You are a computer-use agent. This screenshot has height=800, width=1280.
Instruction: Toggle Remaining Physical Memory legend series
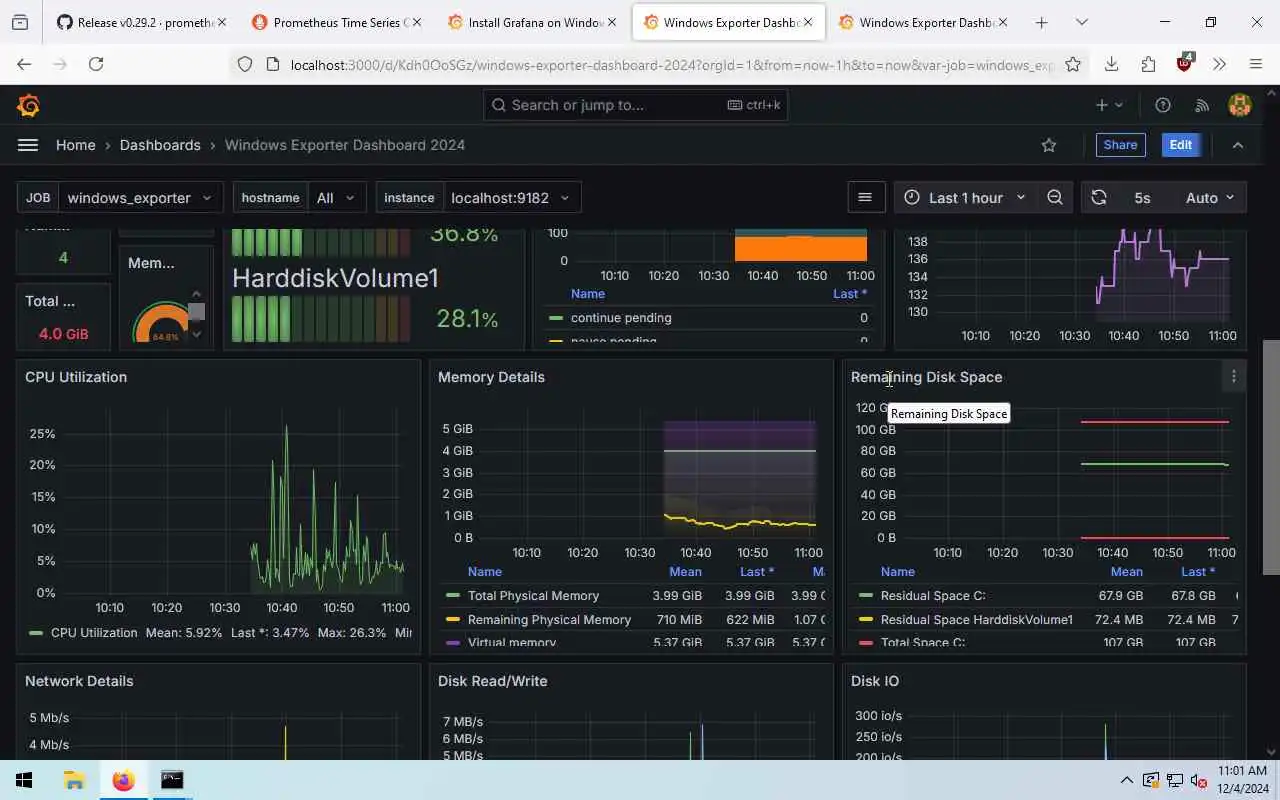549,620
